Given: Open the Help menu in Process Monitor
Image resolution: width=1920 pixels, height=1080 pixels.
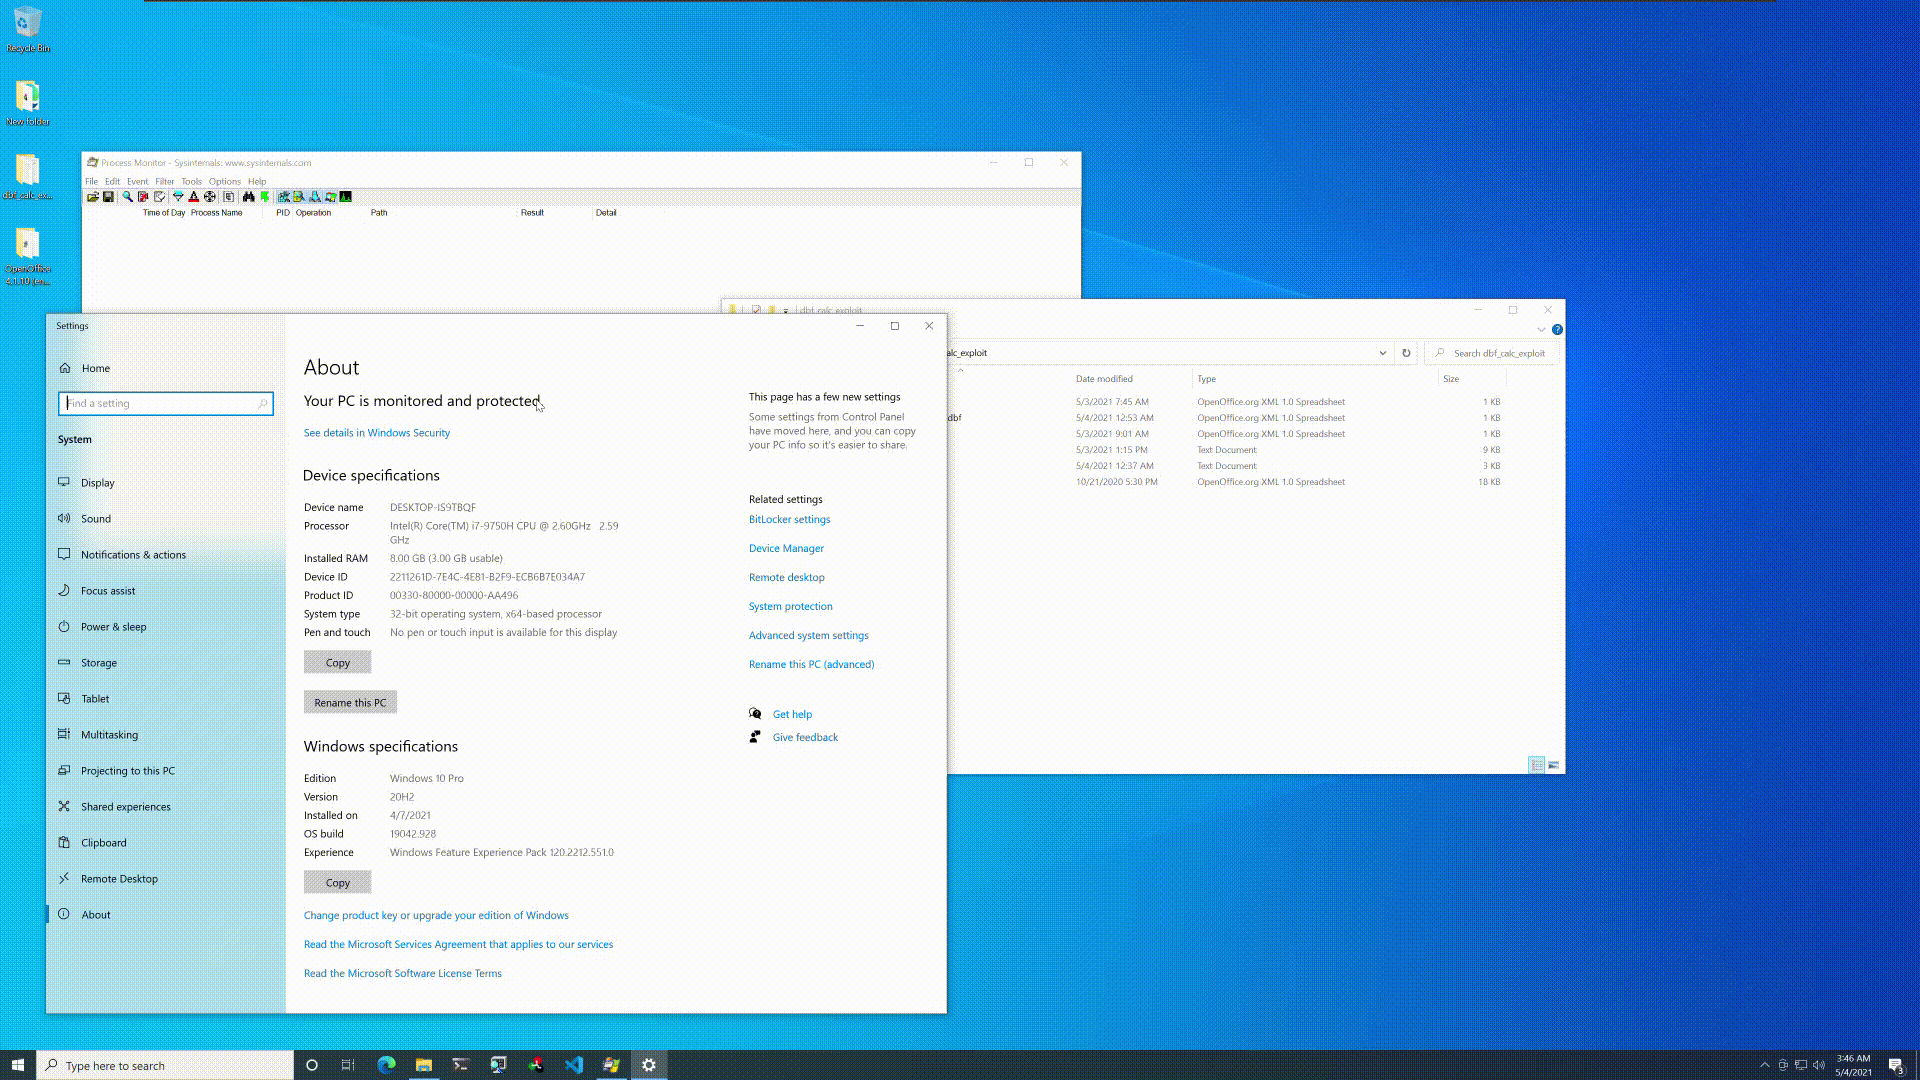Looking at the screenshot, I should (257, 181).
